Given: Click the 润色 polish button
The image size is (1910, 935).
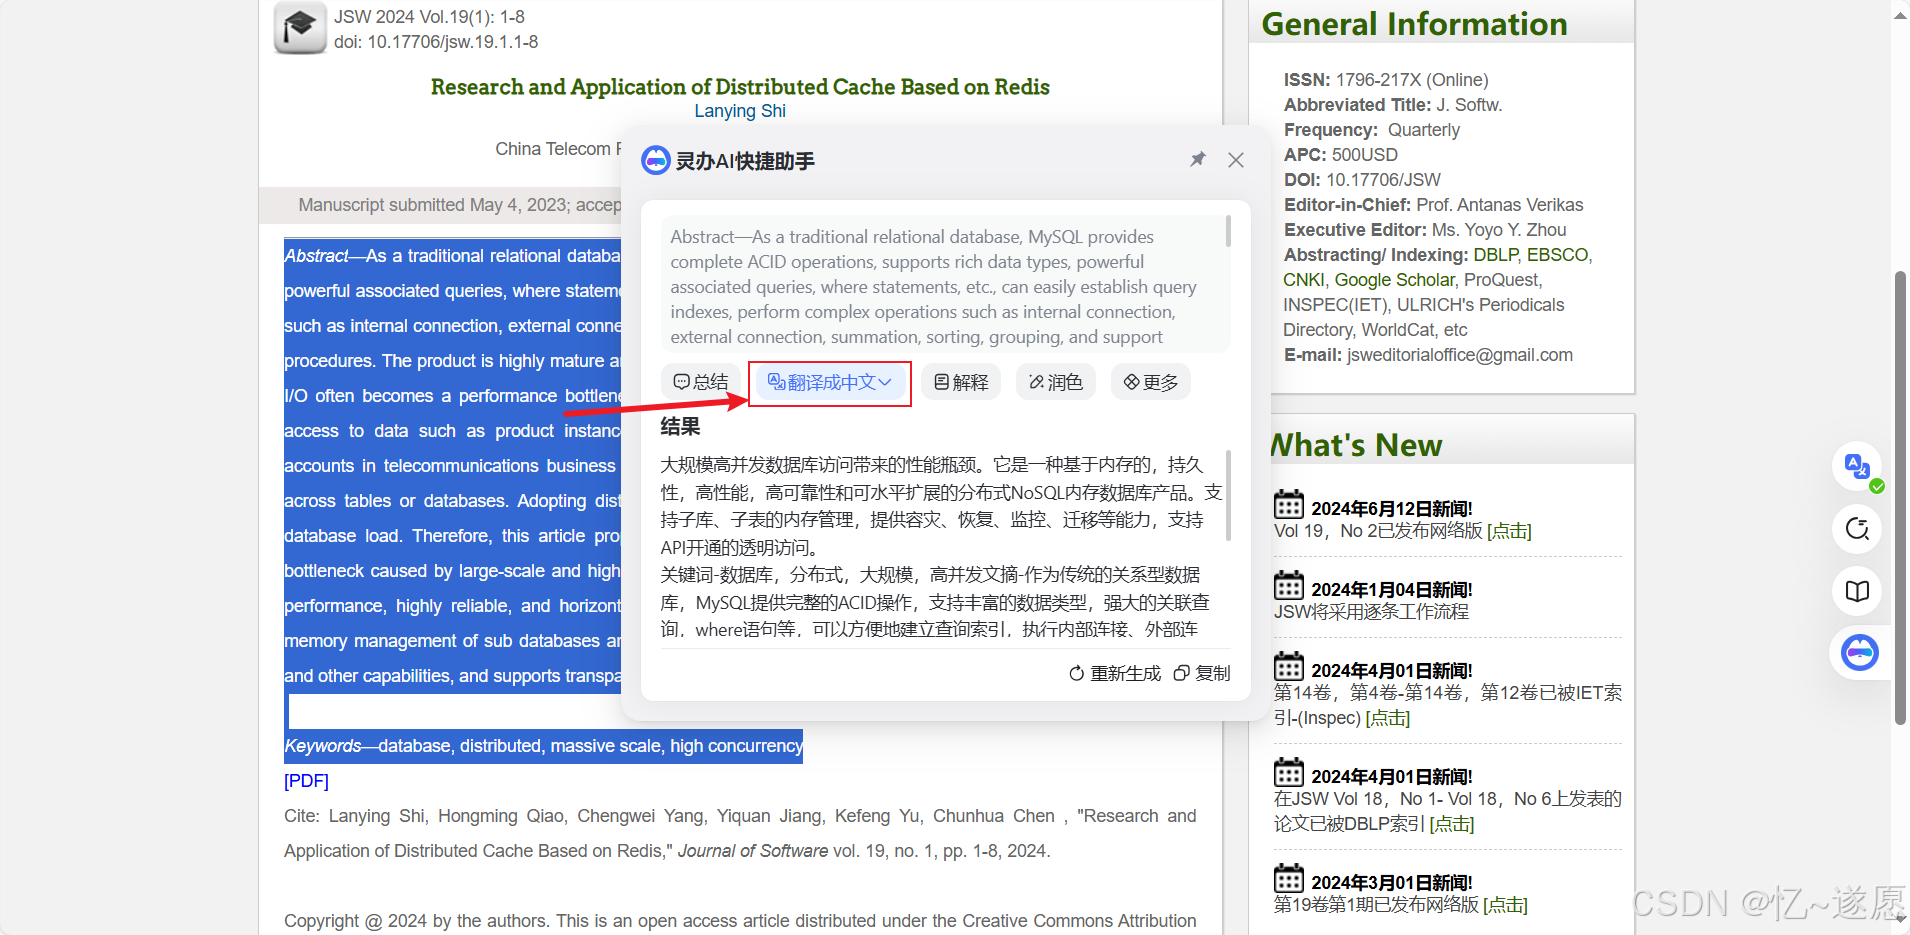Looking at the screenshot, I should pos(1056,382).
